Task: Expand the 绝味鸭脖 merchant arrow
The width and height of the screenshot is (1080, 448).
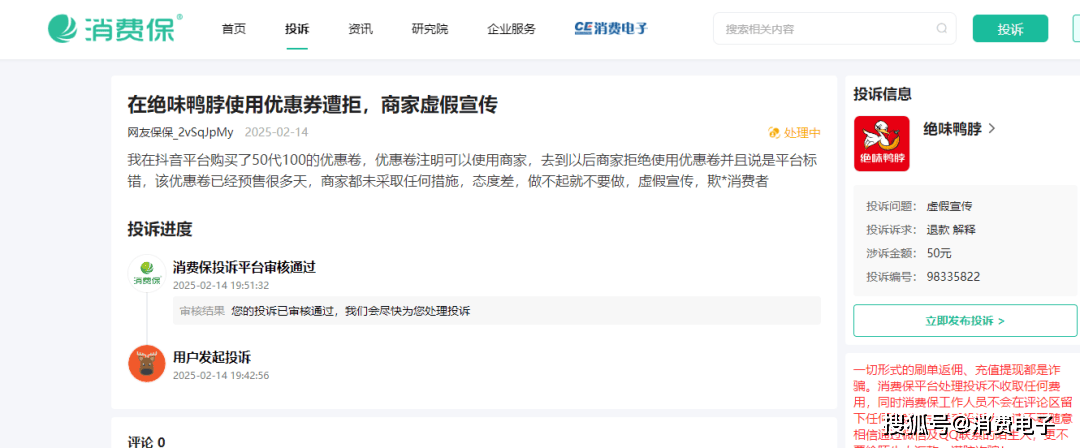Action: click(x=992, y=128)
